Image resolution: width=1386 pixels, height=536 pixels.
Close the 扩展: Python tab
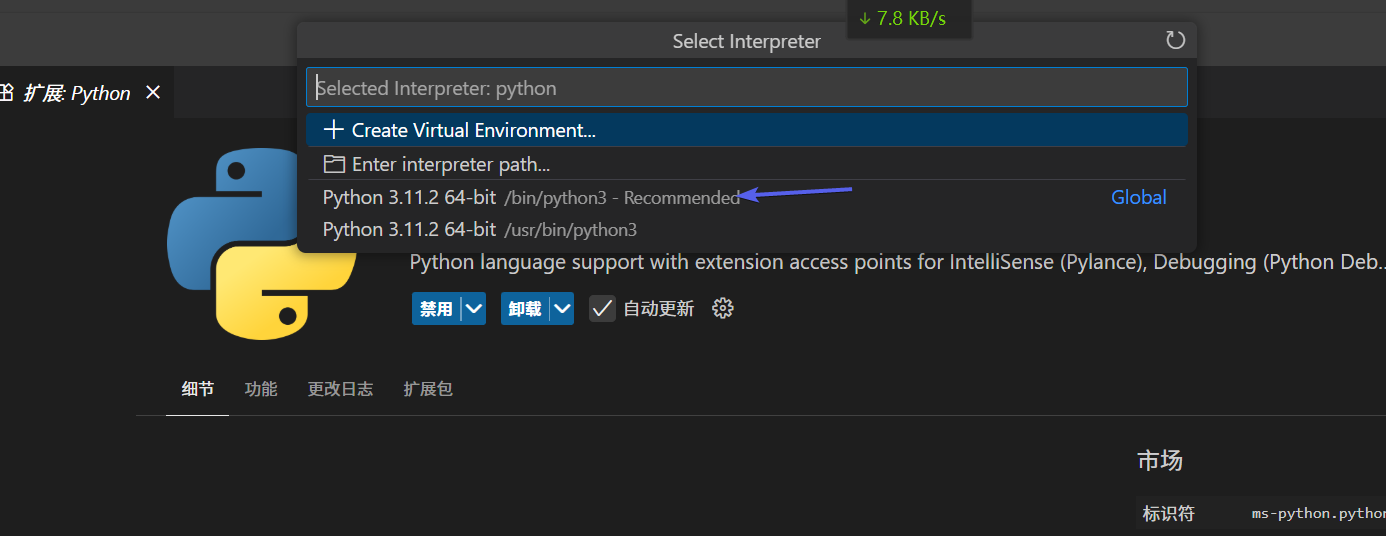click(153, 93)
